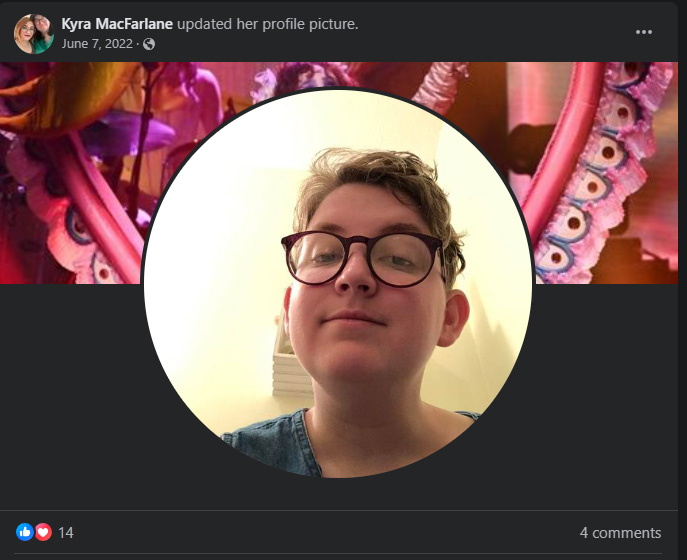The image size is (687, 560).
Task: Open the large circular profile picture
Action: (x=338, y=284)
